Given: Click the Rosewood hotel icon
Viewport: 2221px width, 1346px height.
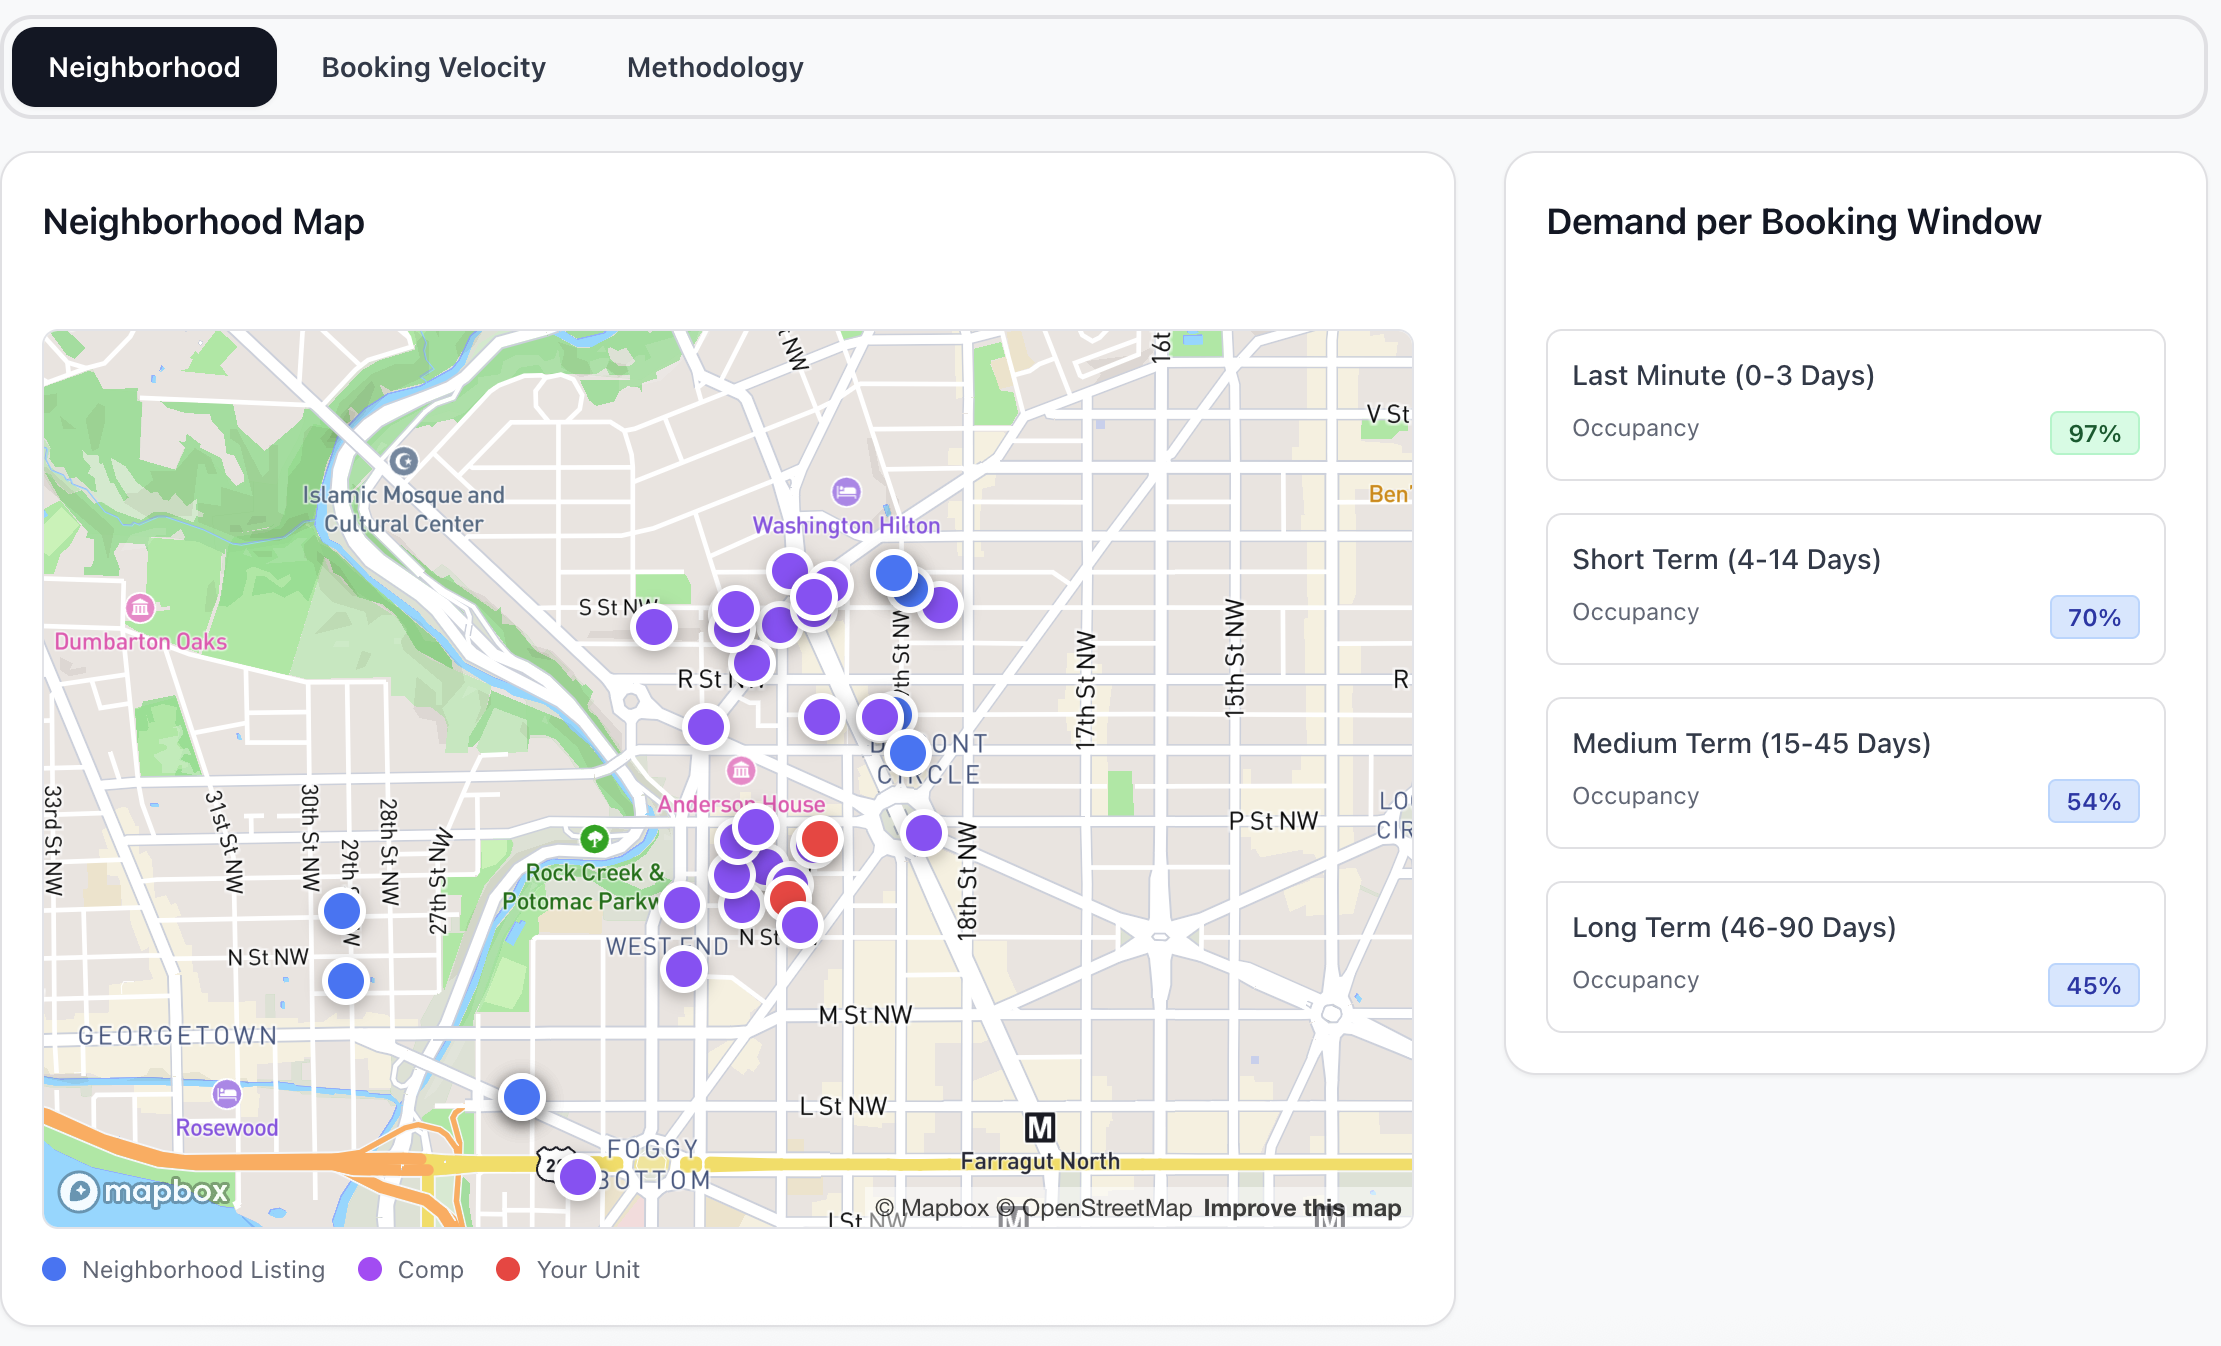Looking at the screenshot, I should coord(227,1094).
